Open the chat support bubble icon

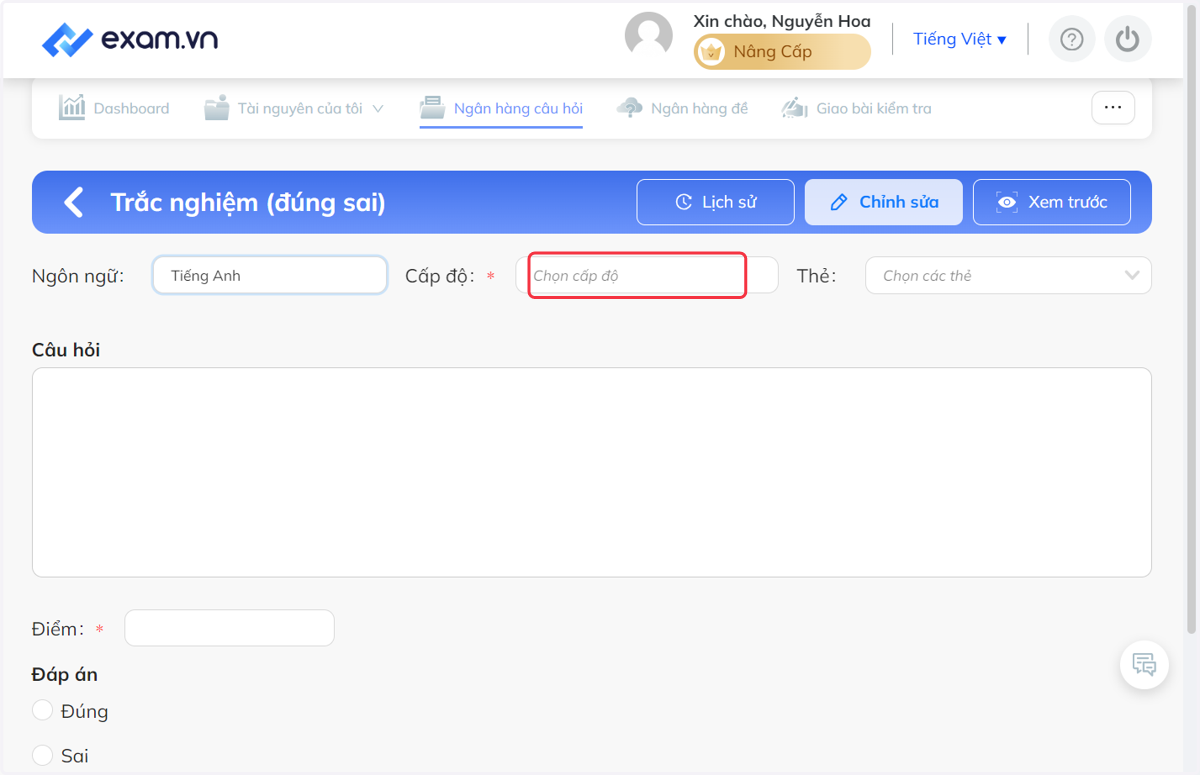(1144, 664)
